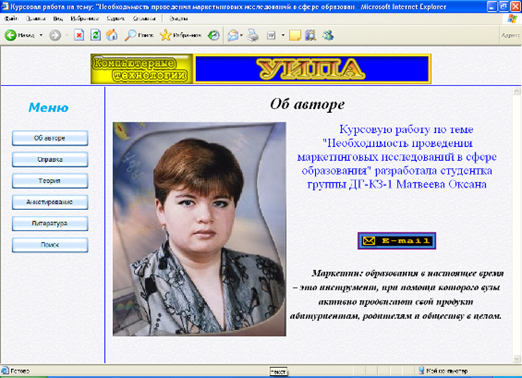Open the Справка sidebar button
Image resolution: width=522 pixels, height=378 pixels.
pos(50,159)
